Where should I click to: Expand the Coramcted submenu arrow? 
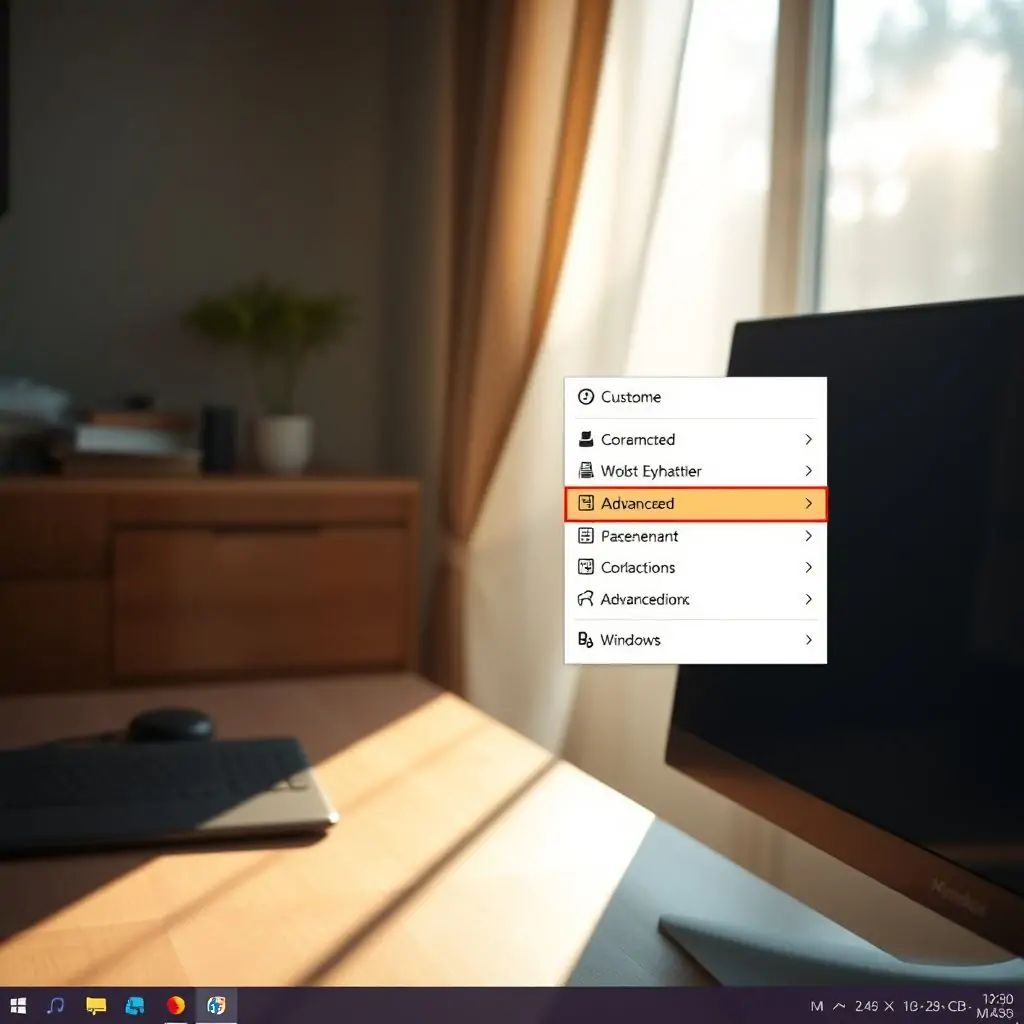(x=808, y=439)
